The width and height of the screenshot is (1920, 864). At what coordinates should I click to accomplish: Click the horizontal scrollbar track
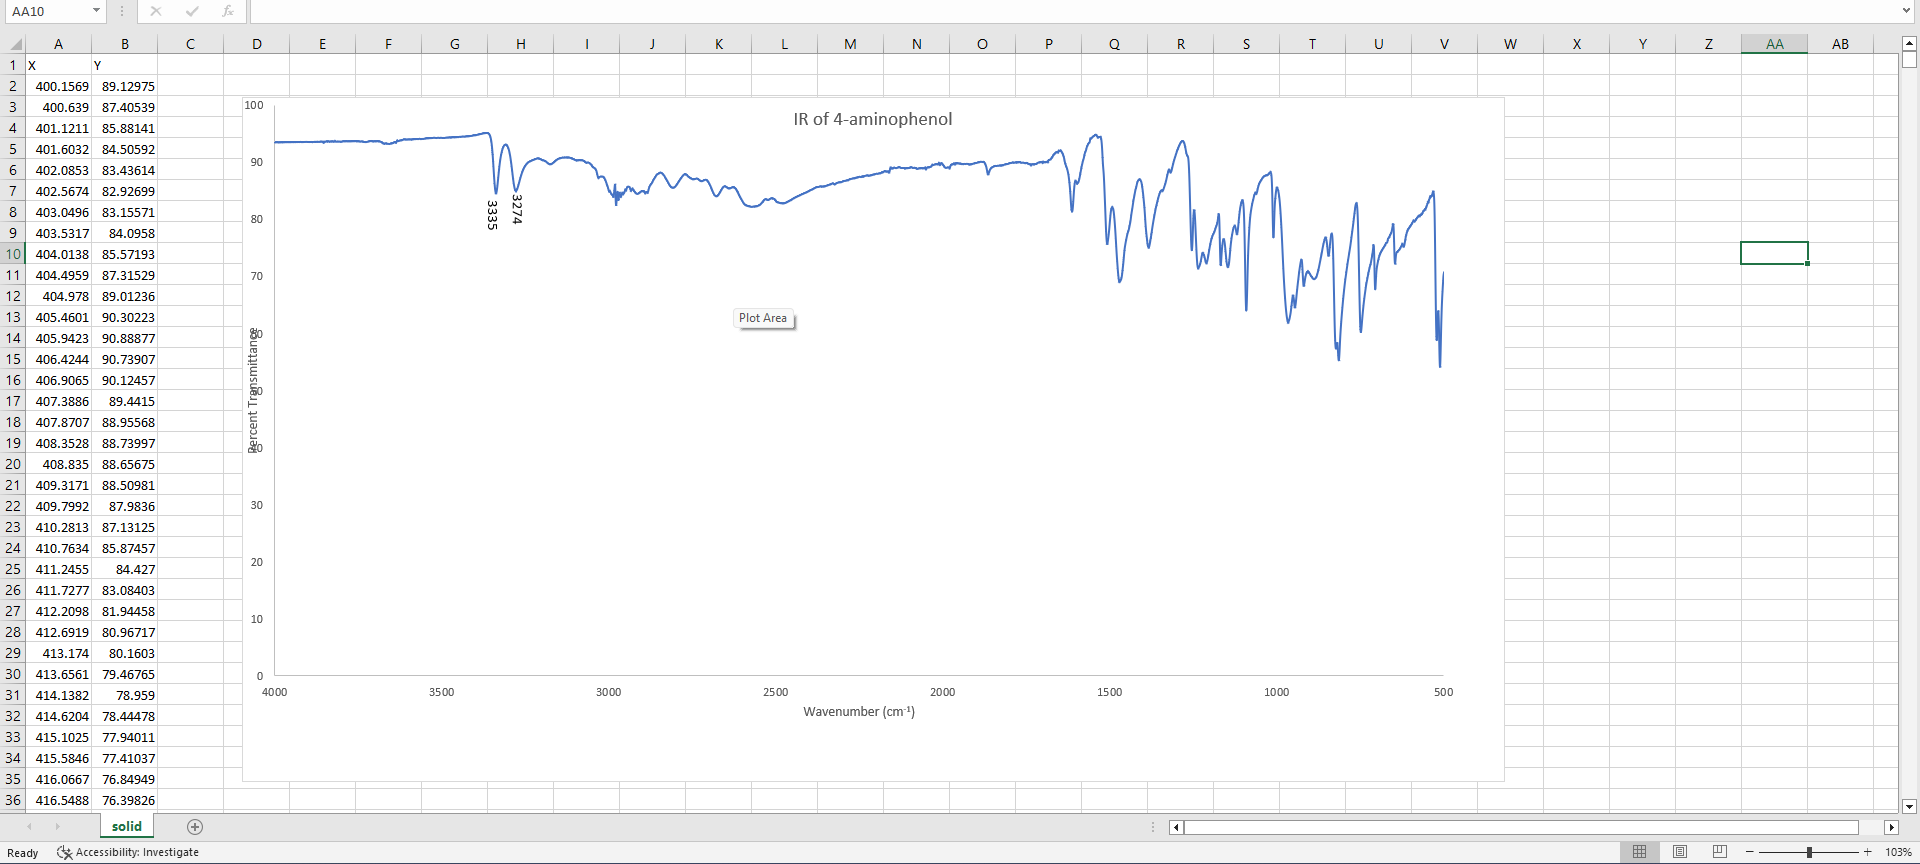point(1521,828)
